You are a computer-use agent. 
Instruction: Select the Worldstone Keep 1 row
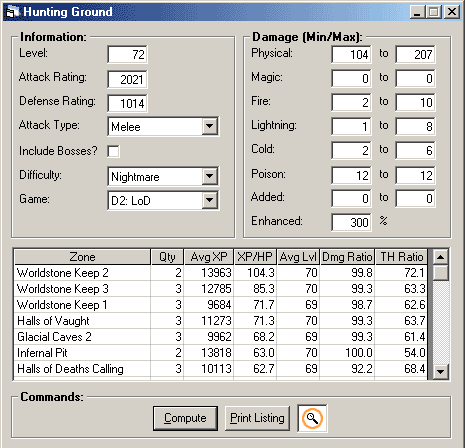221,305
